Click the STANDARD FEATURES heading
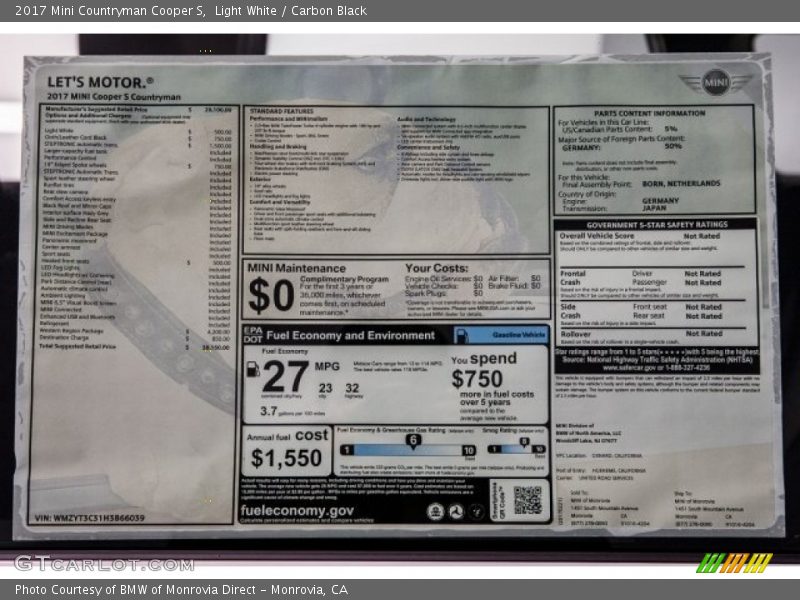The image size is (800, 600). (282, 111)
